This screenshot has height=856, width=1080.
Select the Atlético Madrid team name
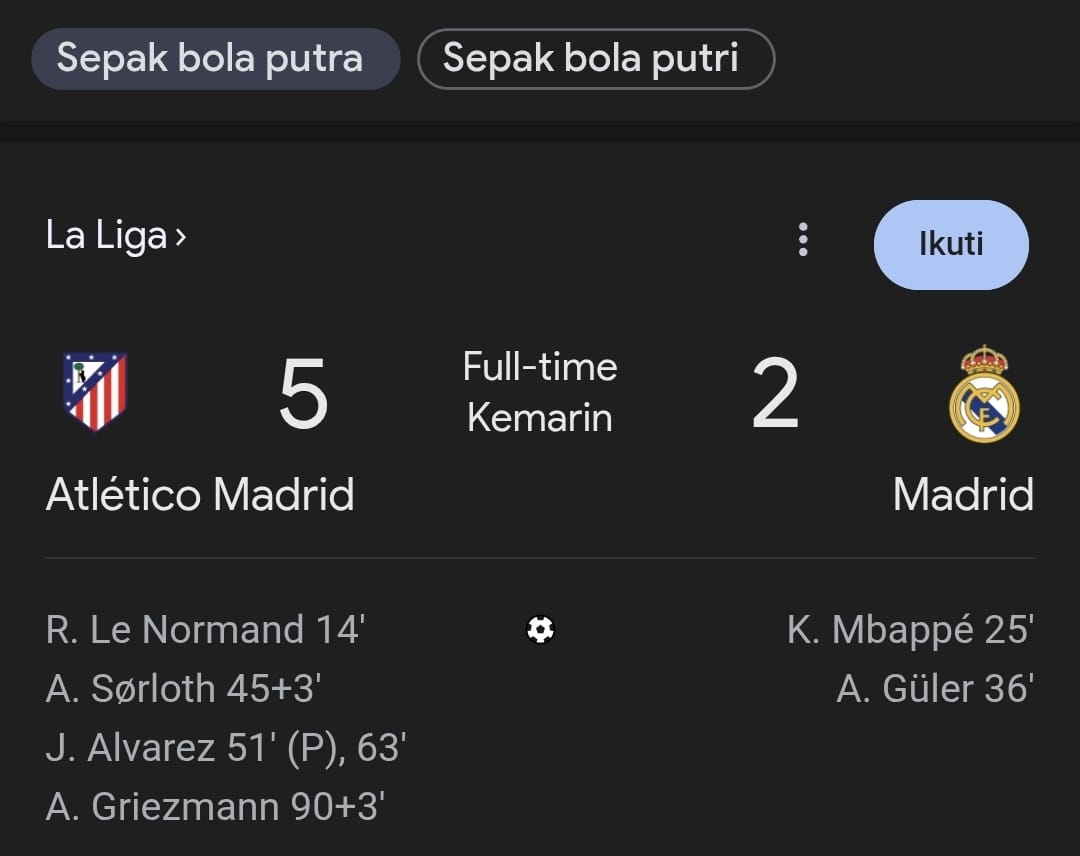199,493
